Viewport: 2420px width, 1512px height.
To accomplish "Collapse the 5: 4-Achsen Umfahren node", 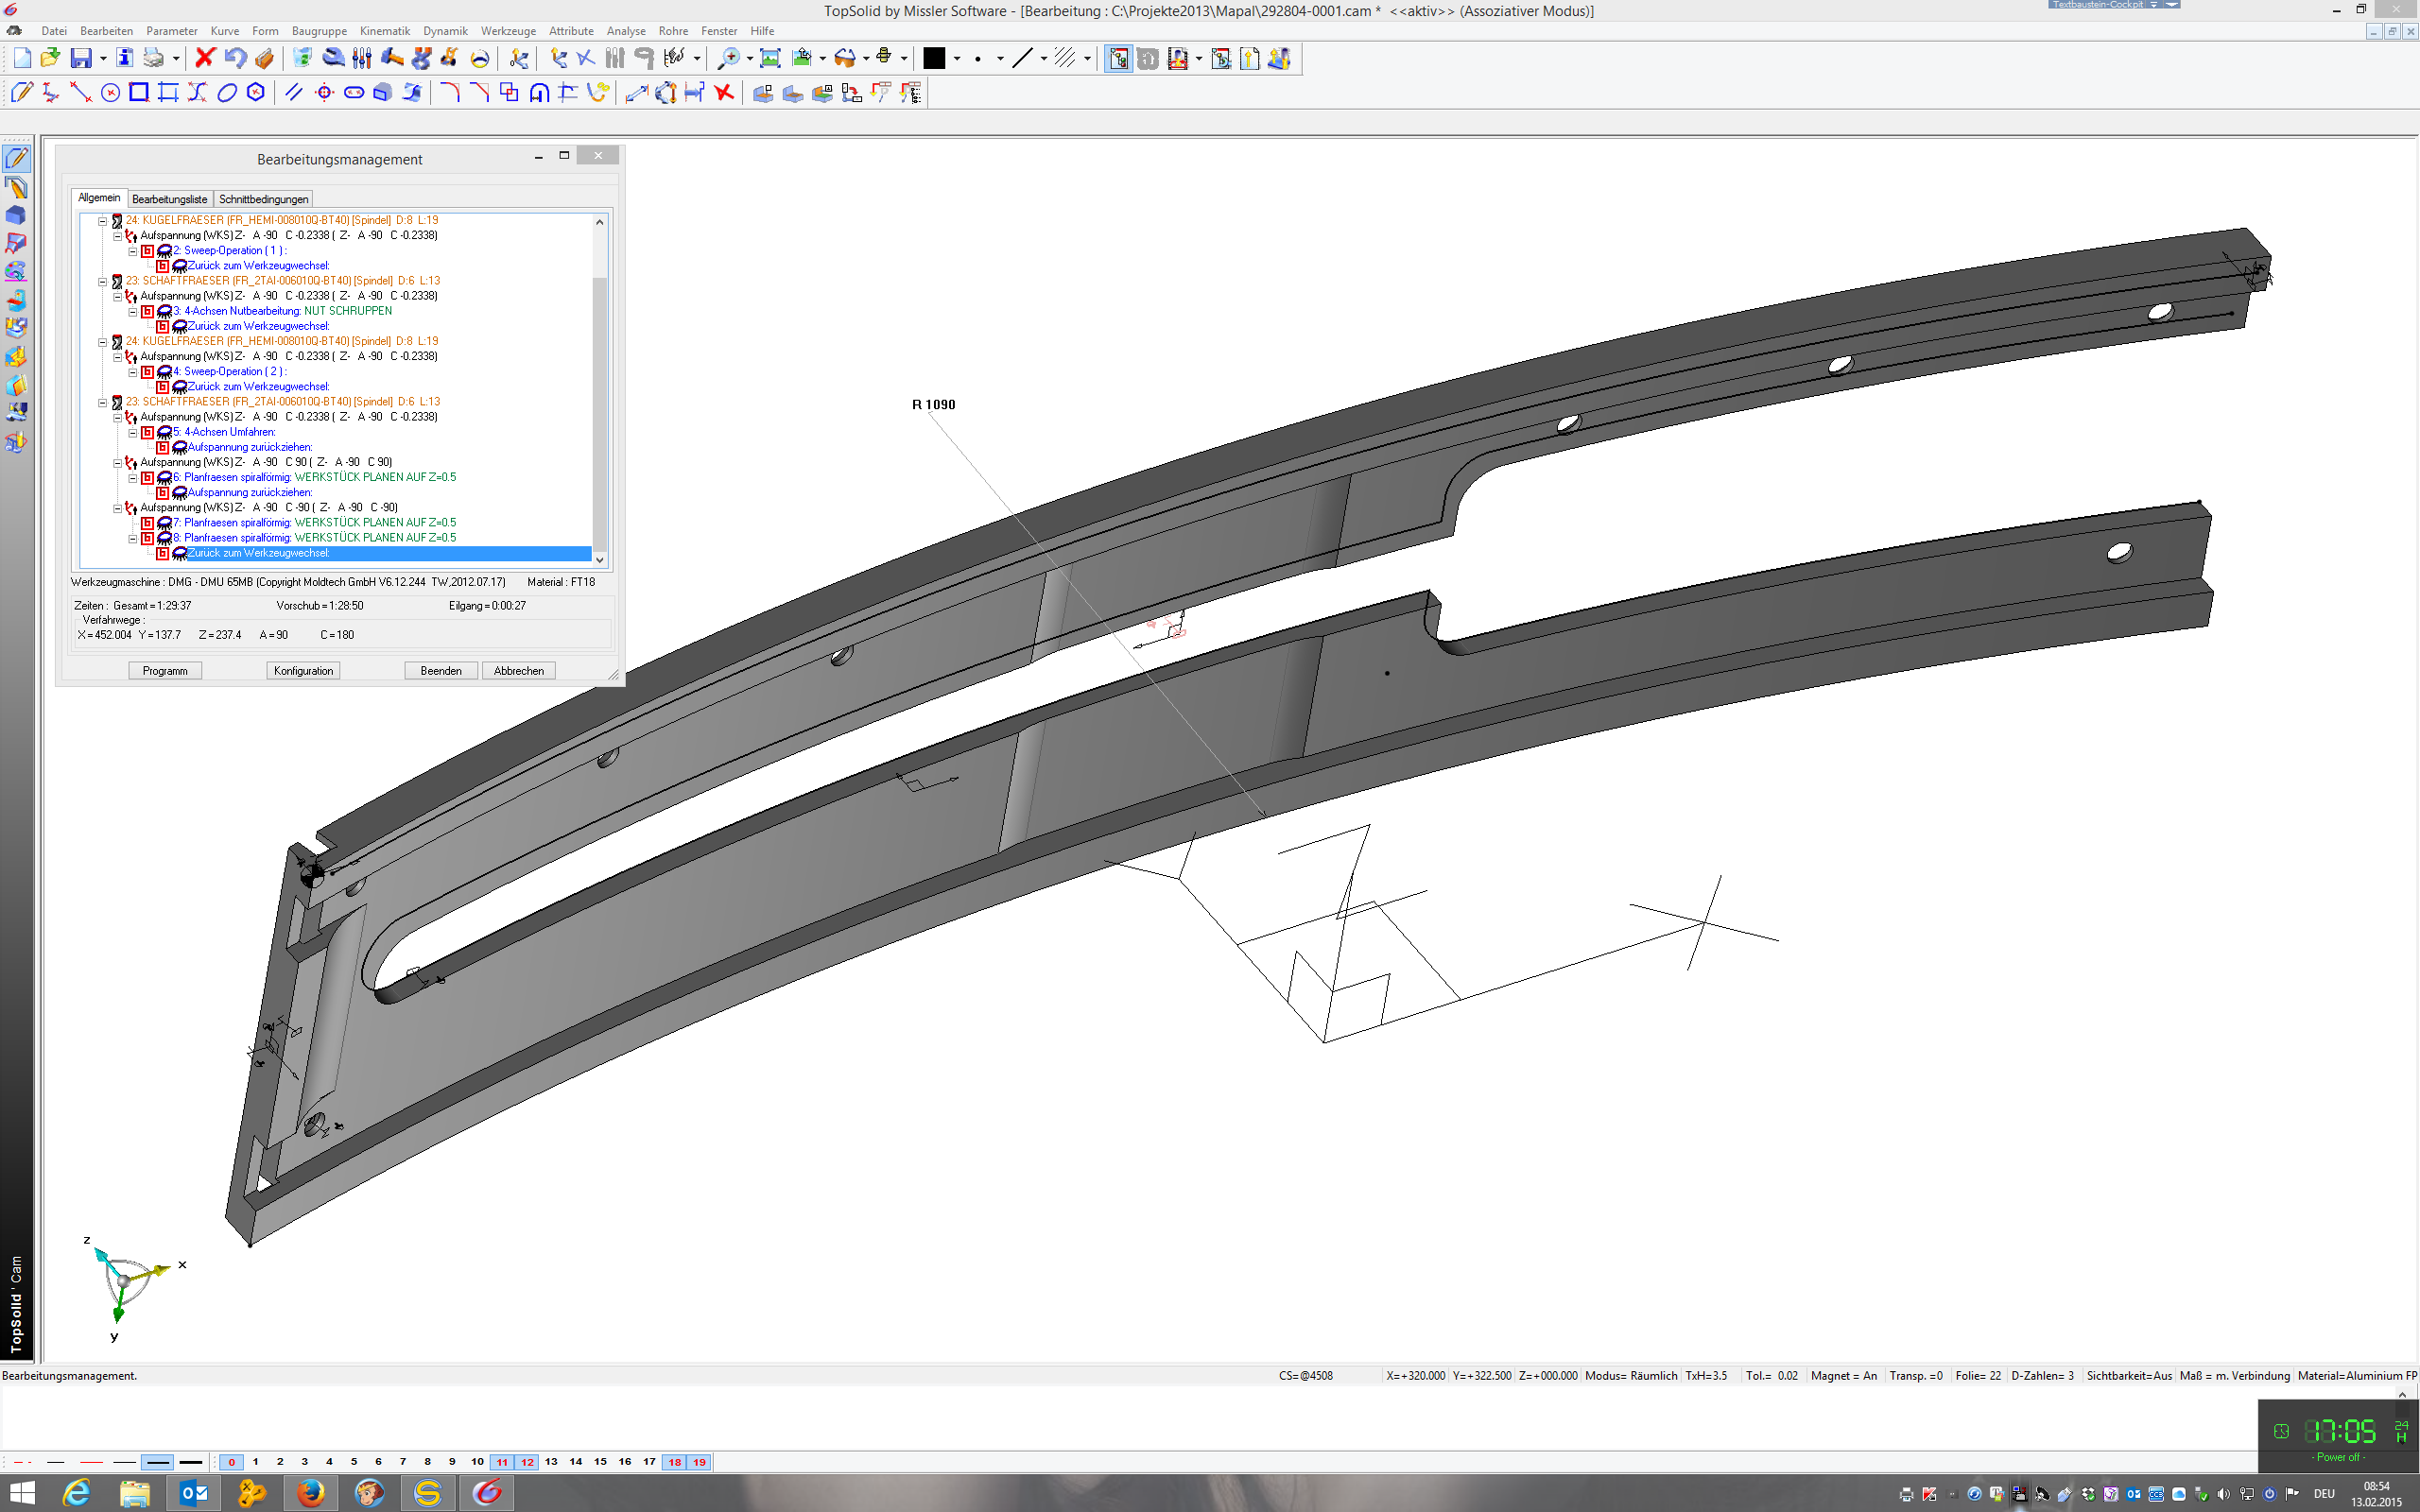I will (x=132, y=432).
